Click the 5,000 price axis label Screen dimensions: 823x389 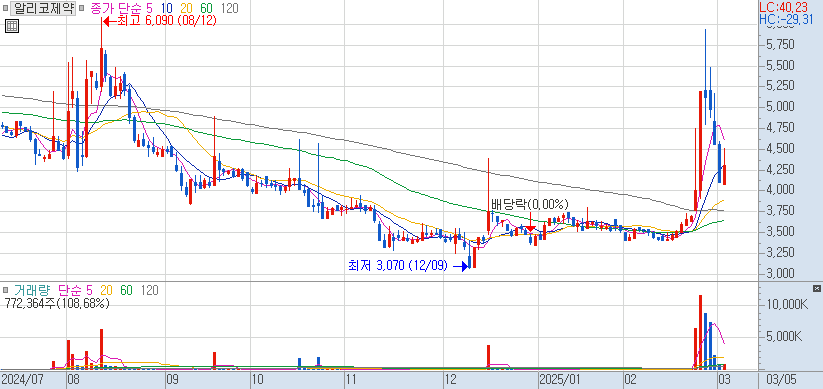[779, 107]
